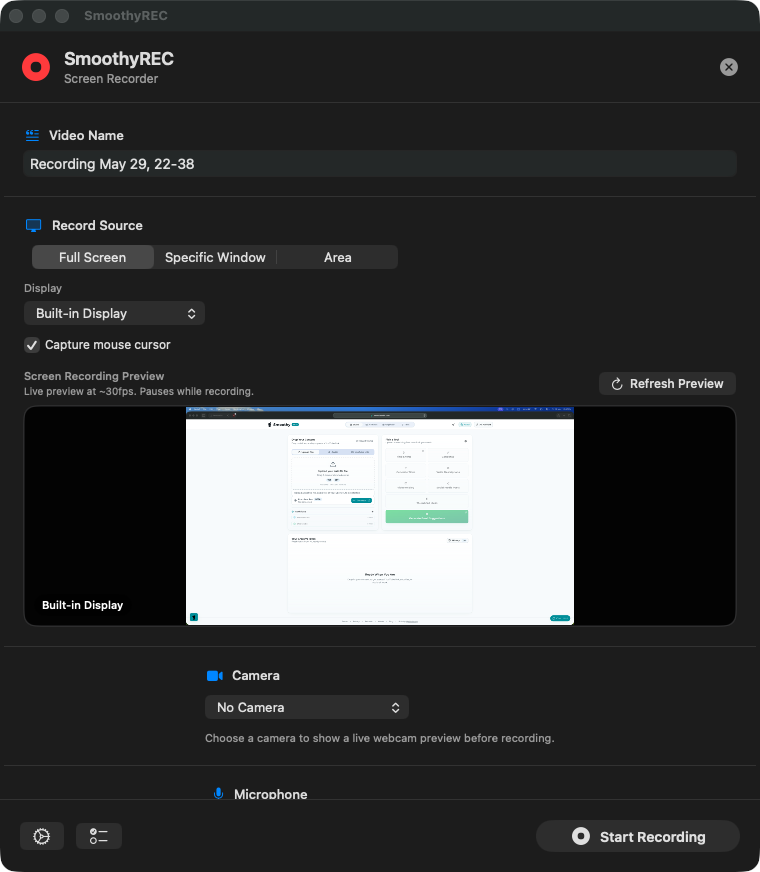Start Recording with the bottom button

tap(638, 836)
